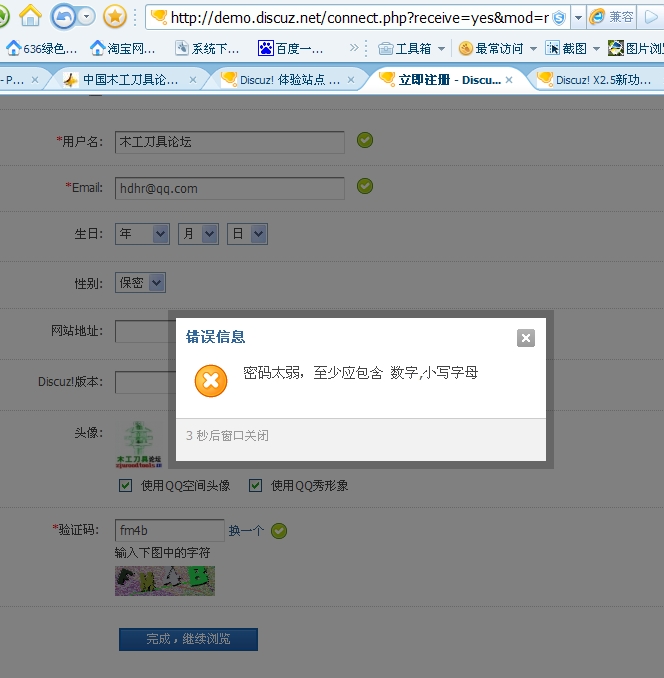The image size is (664, 678).
Task: Toggle 使用QQ秀形象 checkbox
Action: coord(255,485)
